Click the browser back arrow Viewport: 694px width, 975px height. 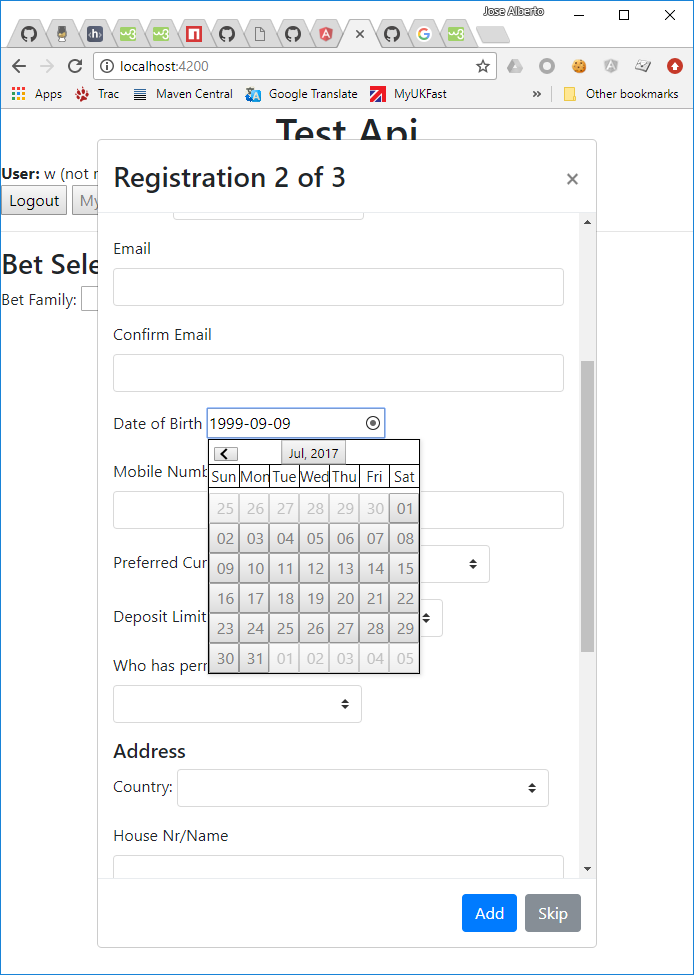tap(18, 66)
